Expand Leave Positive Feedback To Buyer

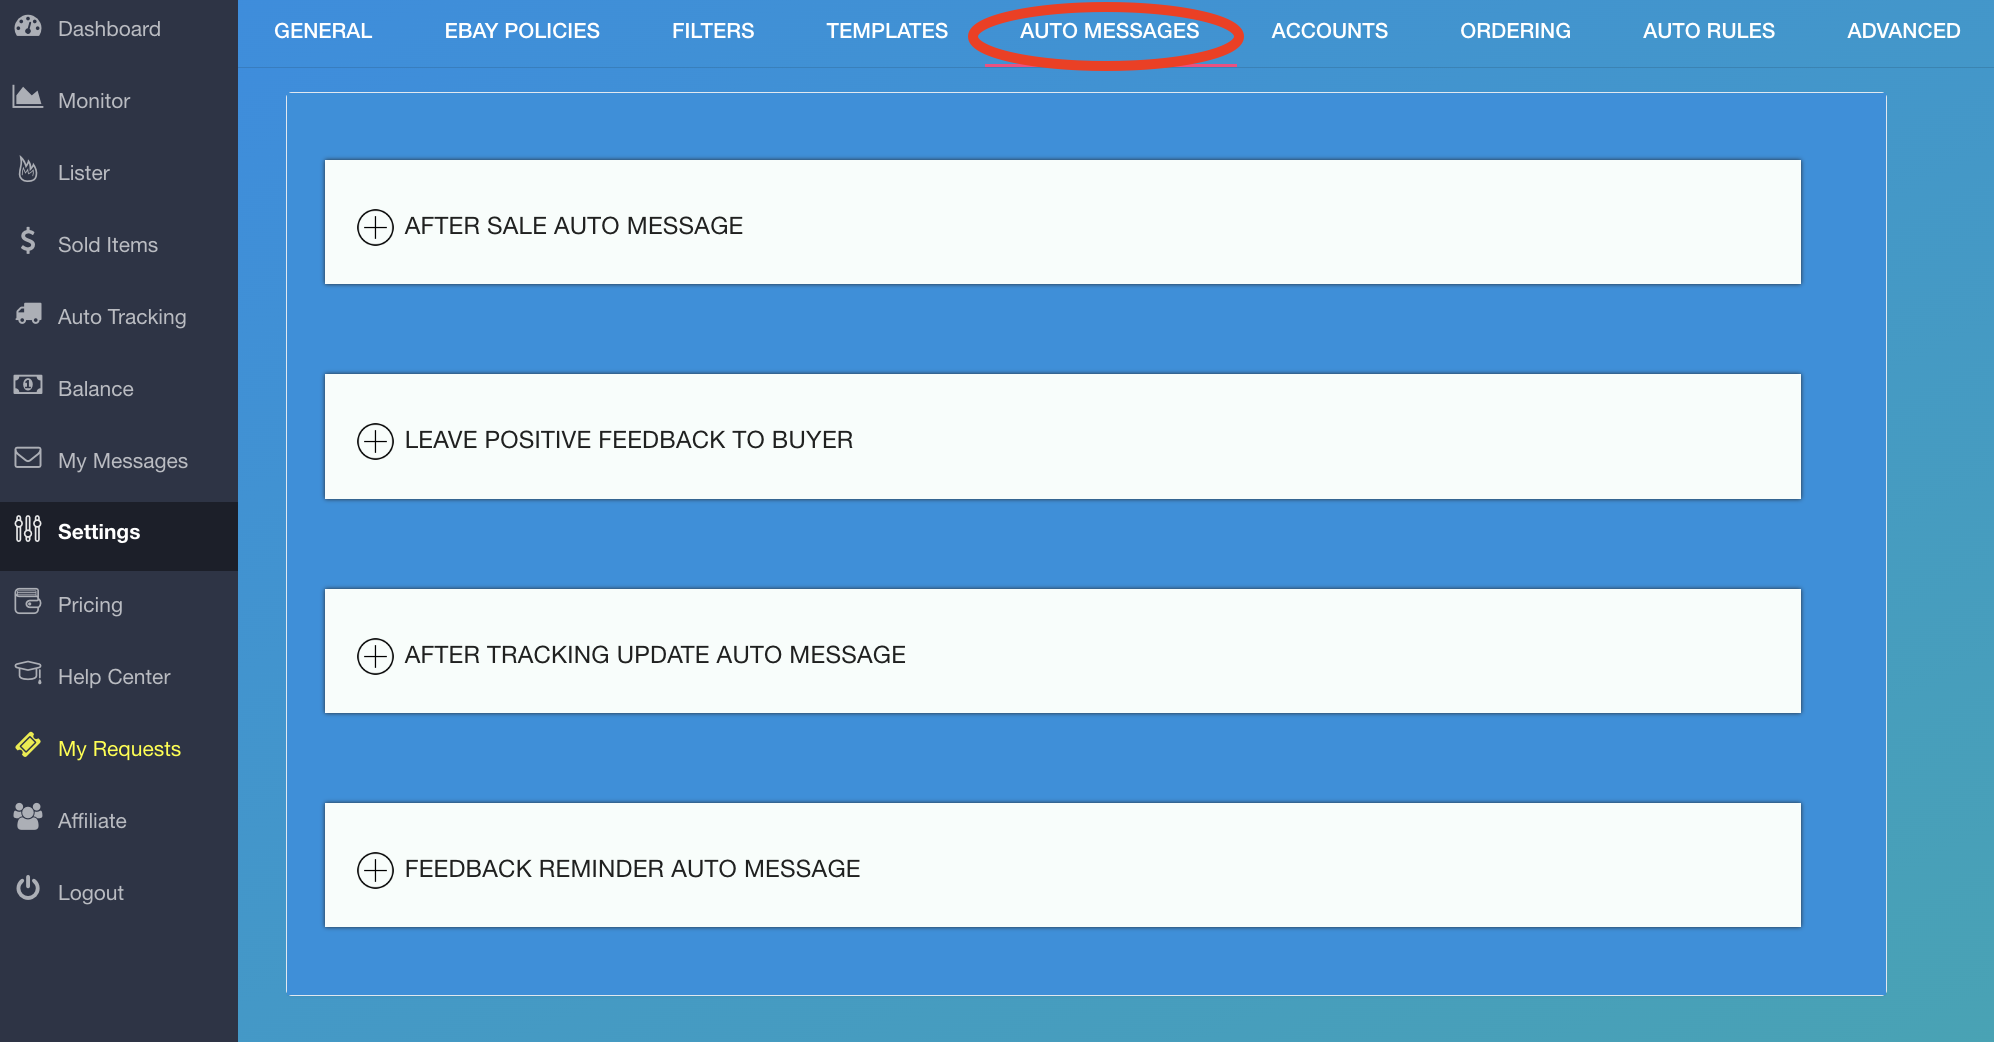[375, 441]
